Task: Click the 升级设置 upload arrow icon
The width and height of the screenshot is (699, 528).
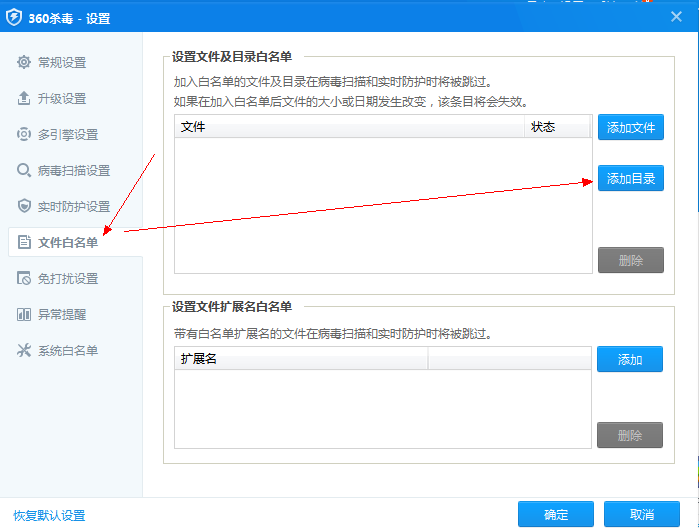Action: coord(24,99)
